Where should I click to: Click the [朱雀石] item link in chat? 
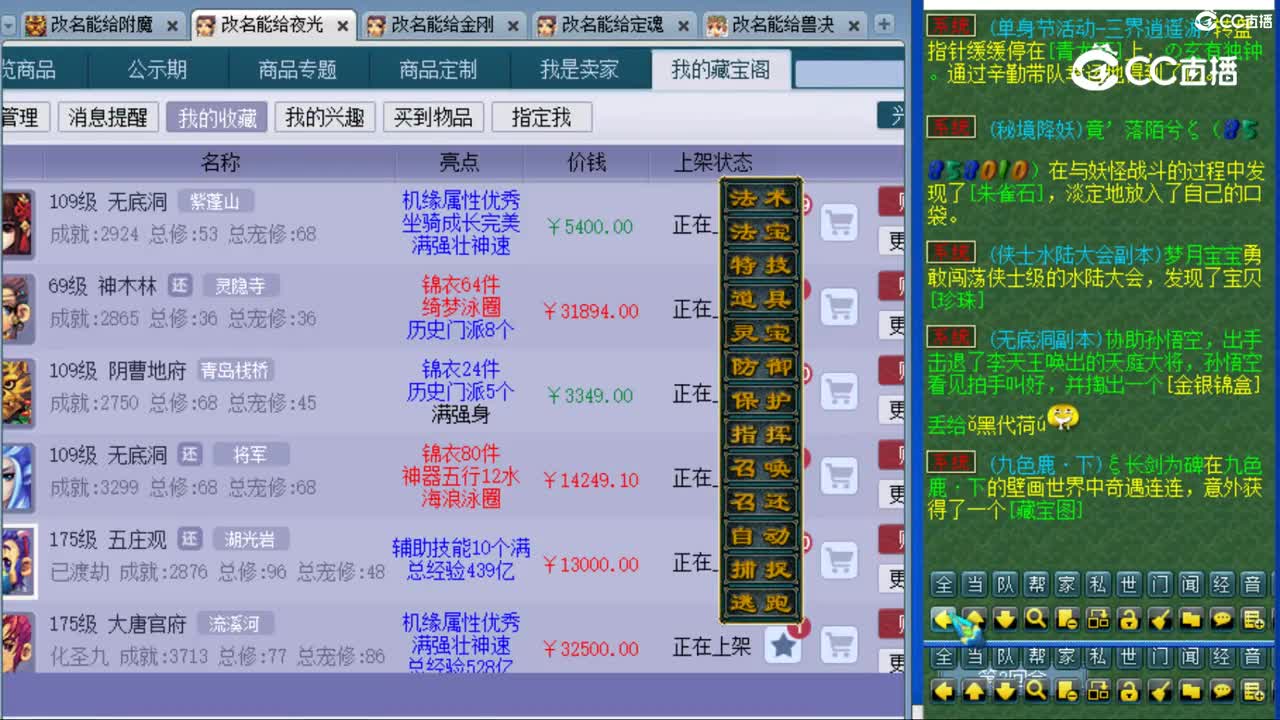[1006, 194]
